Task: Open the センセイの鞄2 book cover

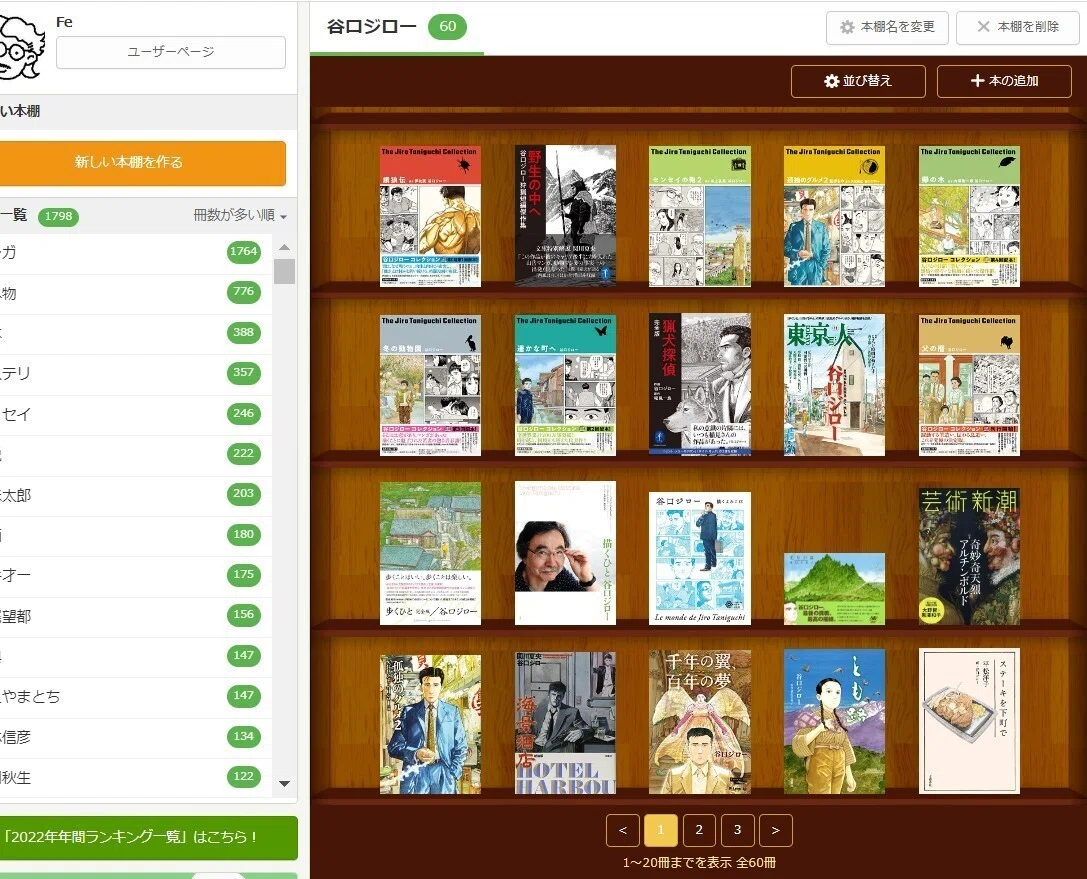Action: click(699, 216)
